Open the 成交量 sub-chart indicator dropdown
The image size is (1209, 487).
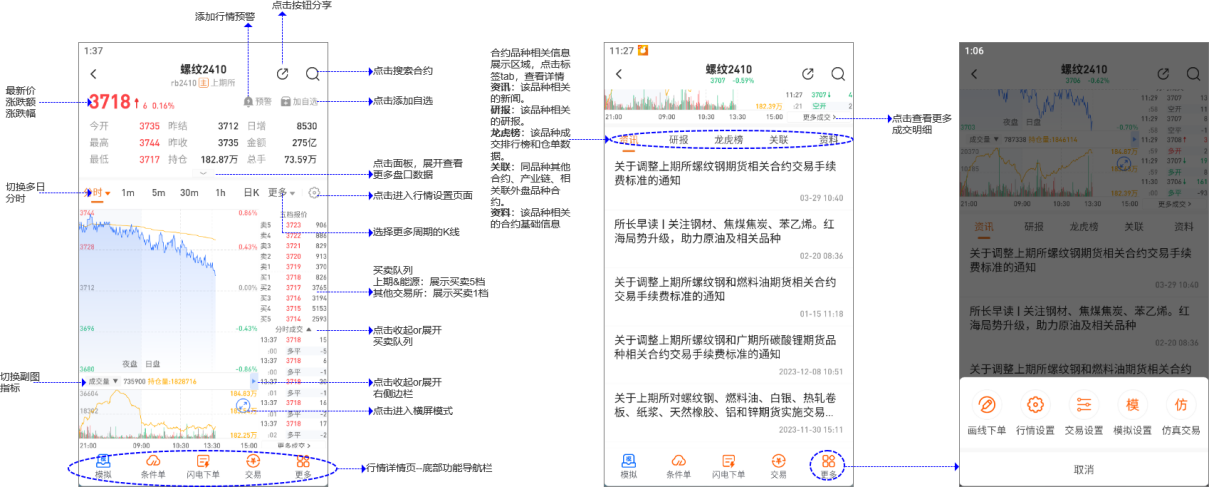click(103, 381)
